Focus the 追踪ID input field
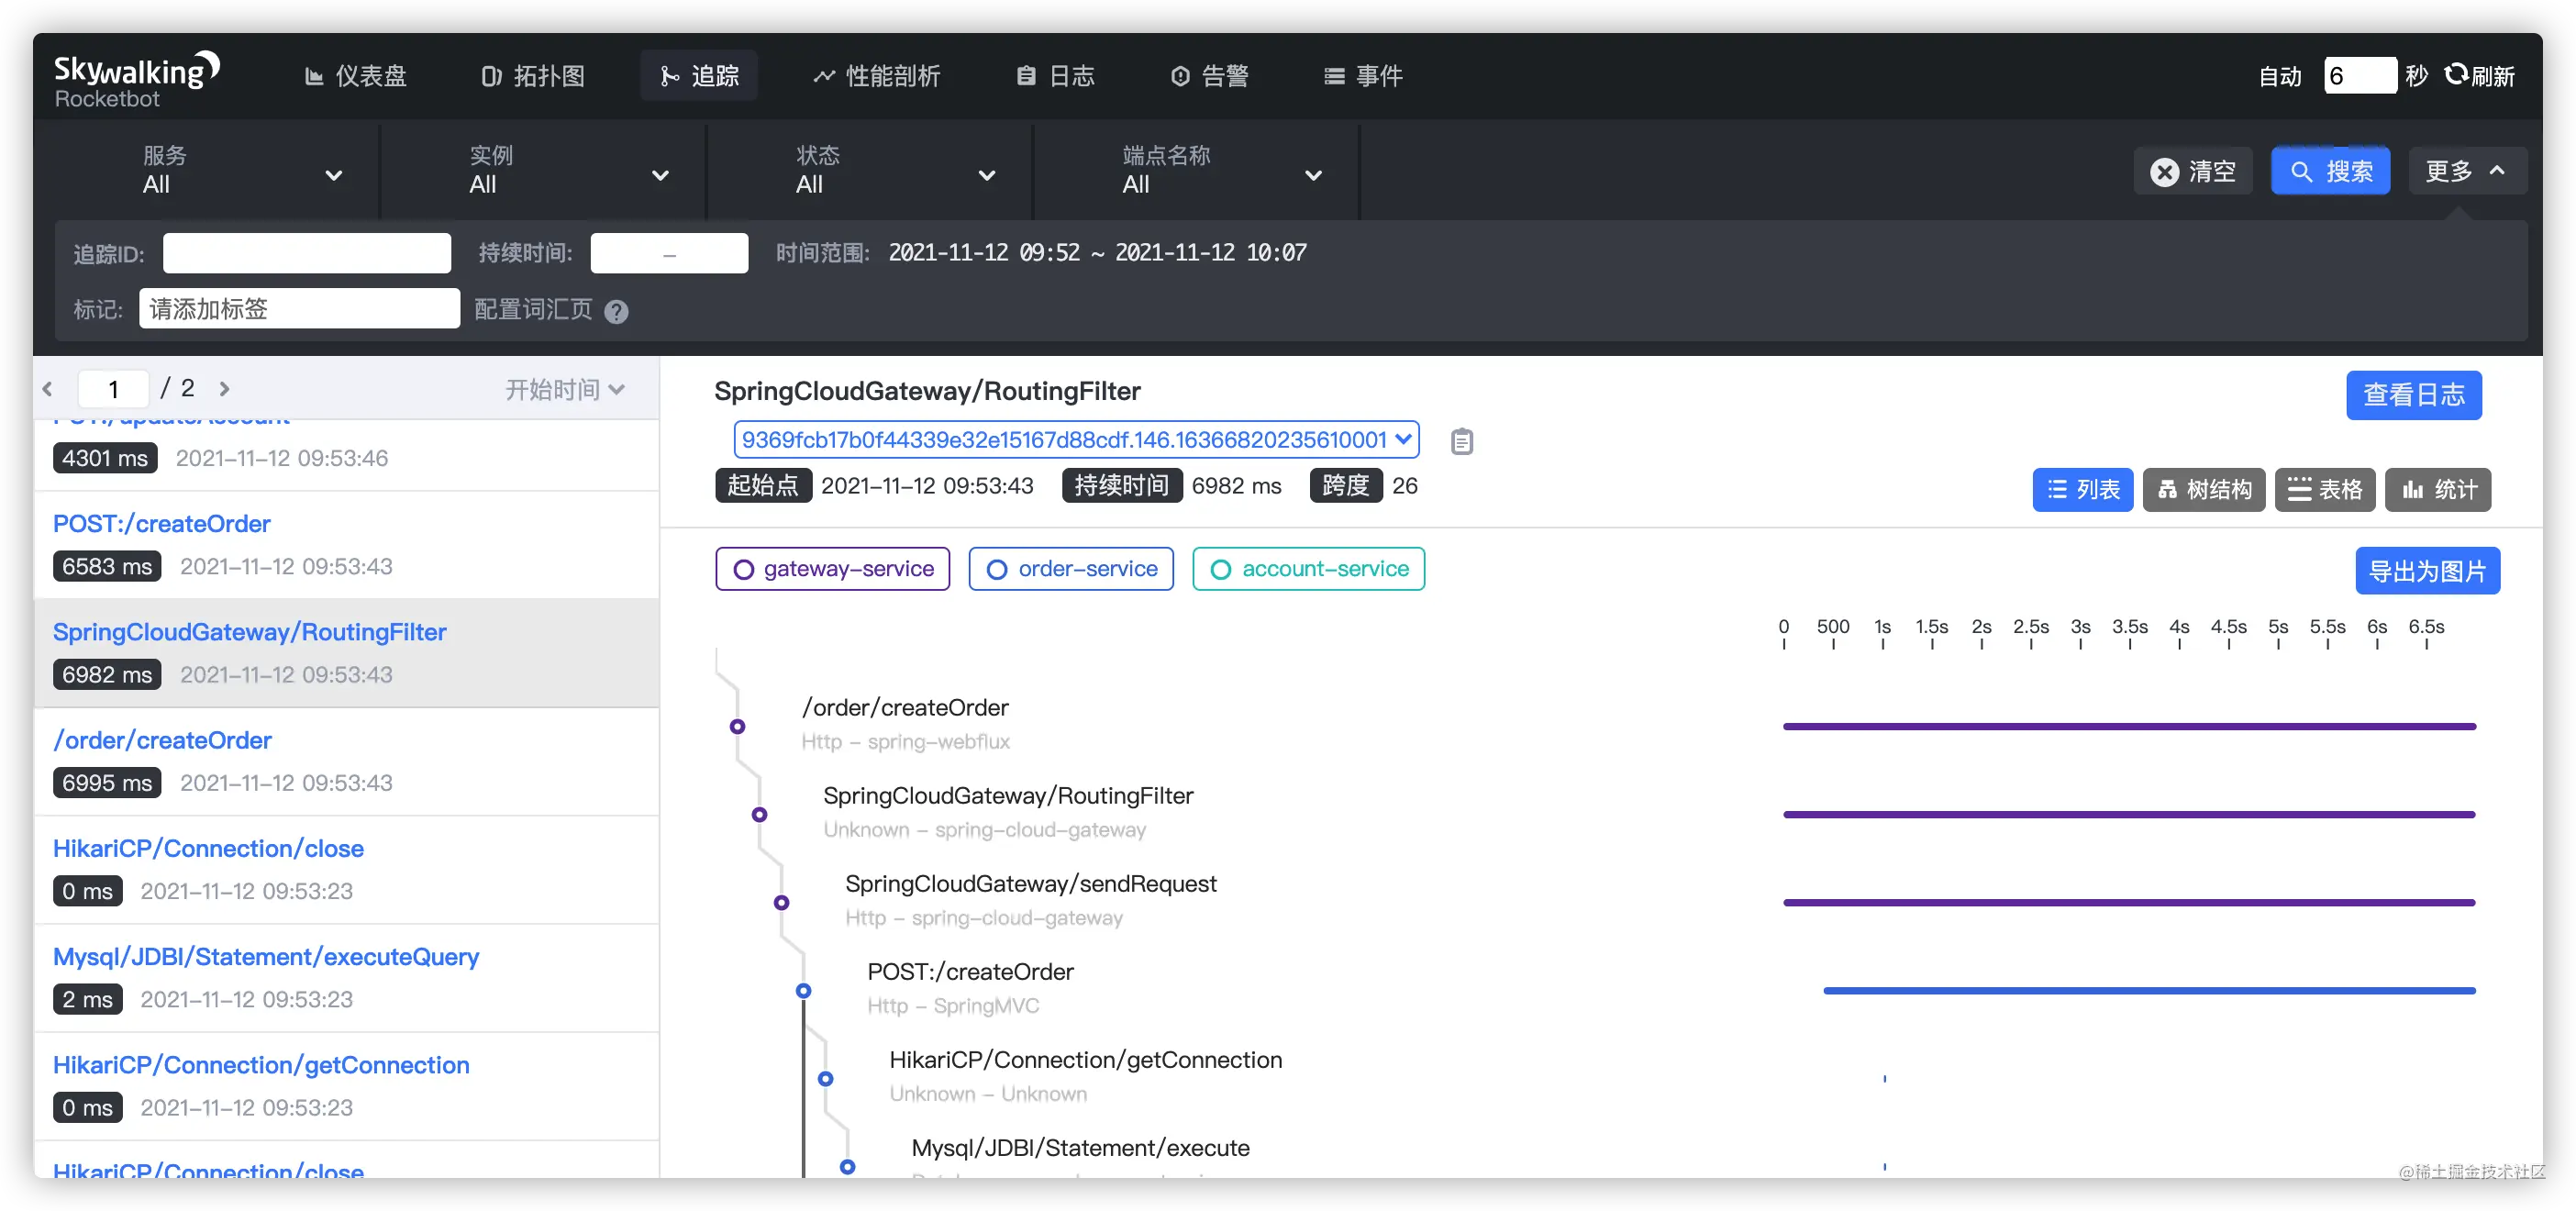 [307, 253]
